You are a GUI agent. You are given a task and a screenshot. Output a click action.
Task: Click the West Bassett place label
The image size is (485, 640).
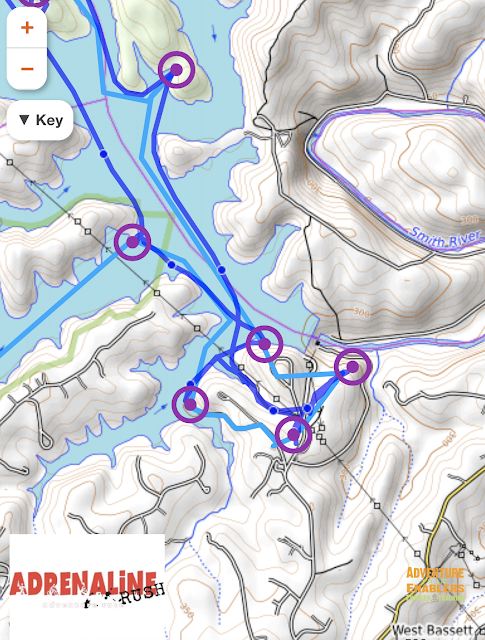click(x=436, y=630)
